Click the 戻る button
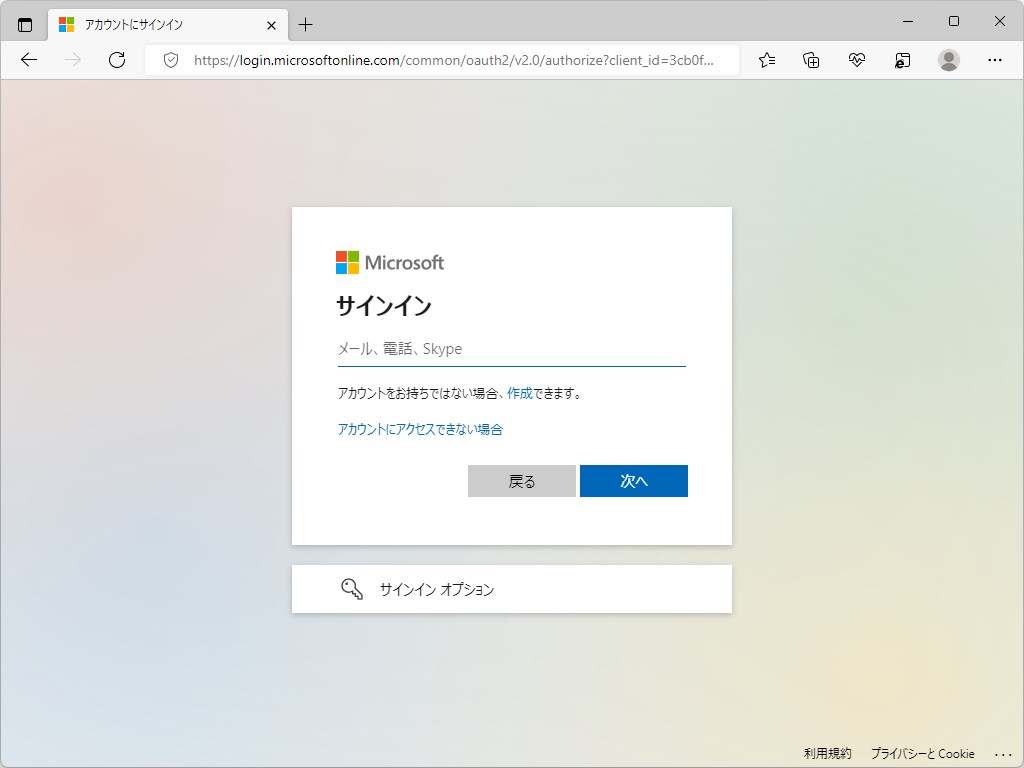 pos(521,481)
